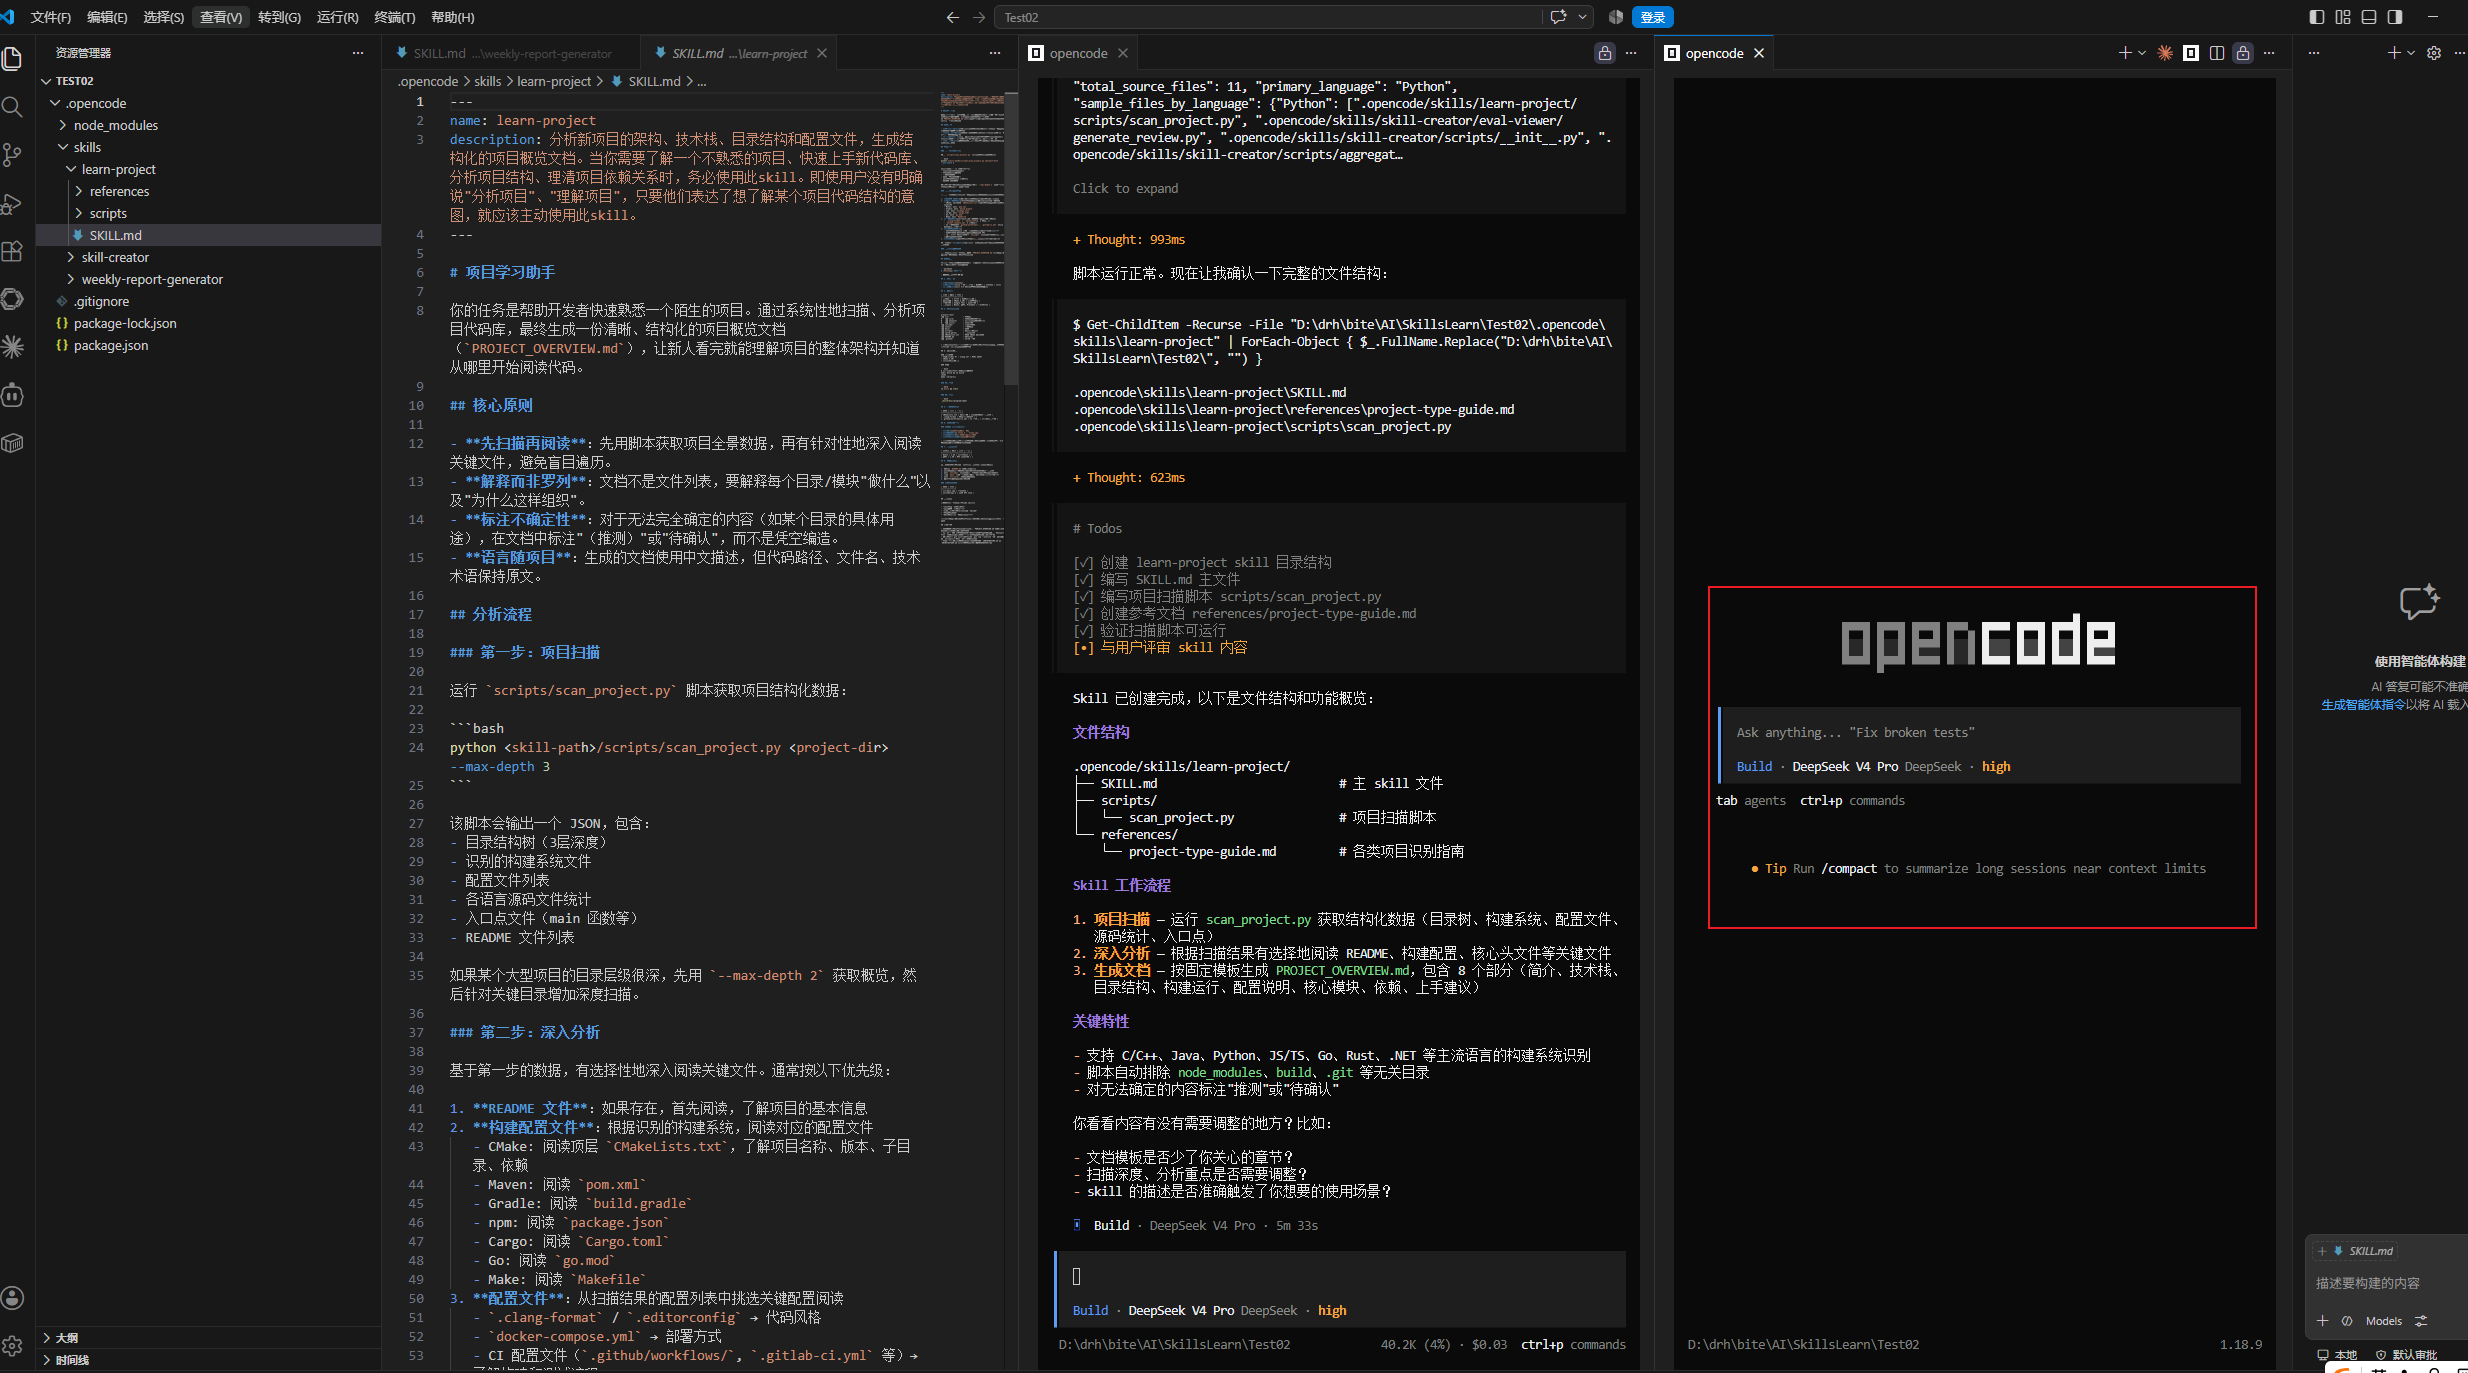Open the 查看(V) menu
Screen dimensions: 2468x1373
[x=221, y=17]
